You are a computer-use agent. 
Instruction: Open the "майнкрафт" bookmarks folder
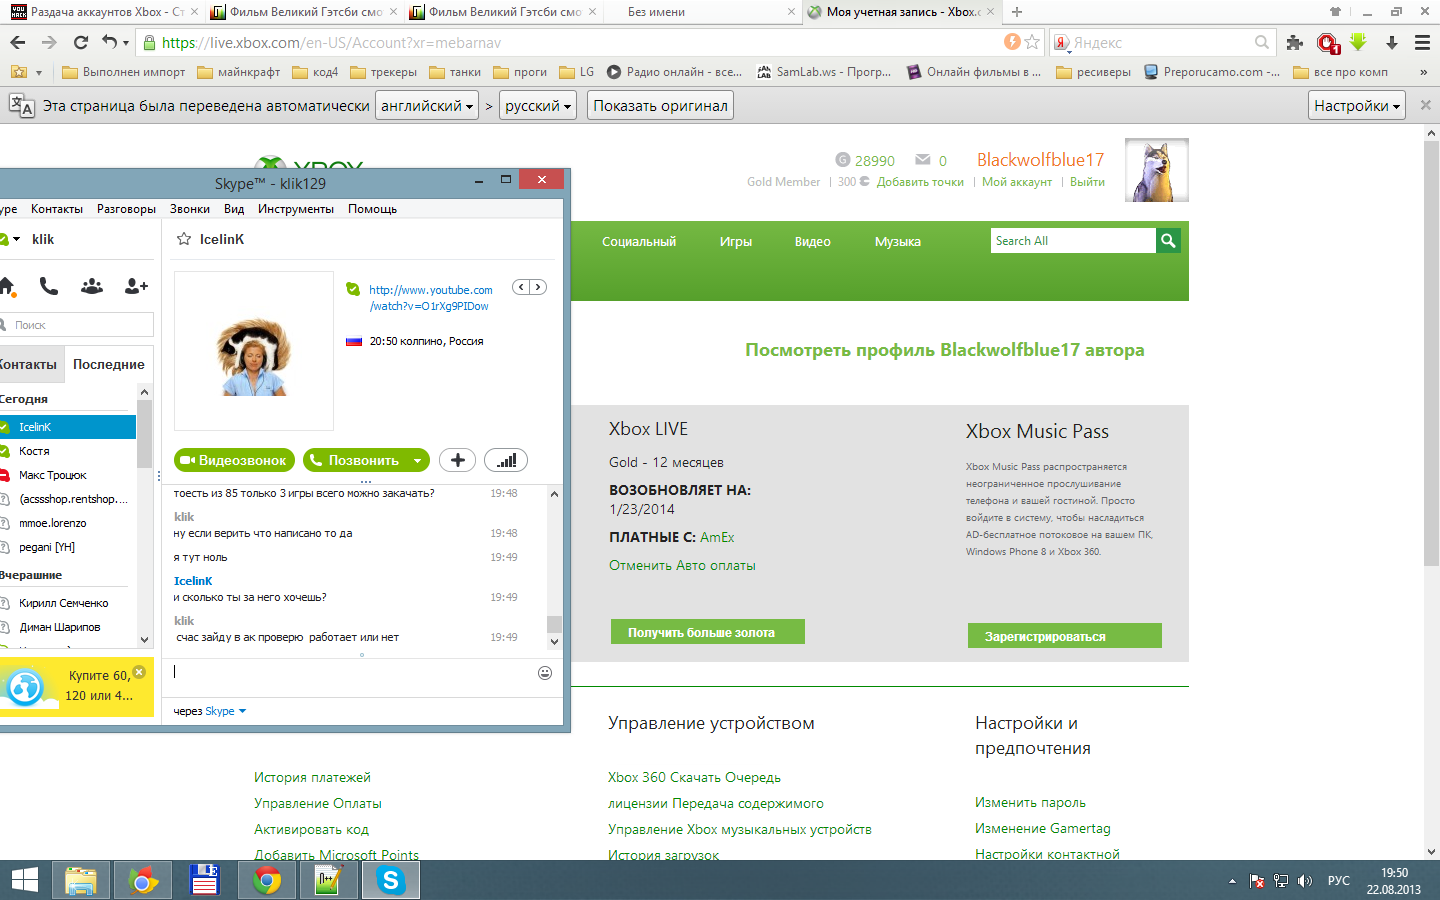point(239,72)
